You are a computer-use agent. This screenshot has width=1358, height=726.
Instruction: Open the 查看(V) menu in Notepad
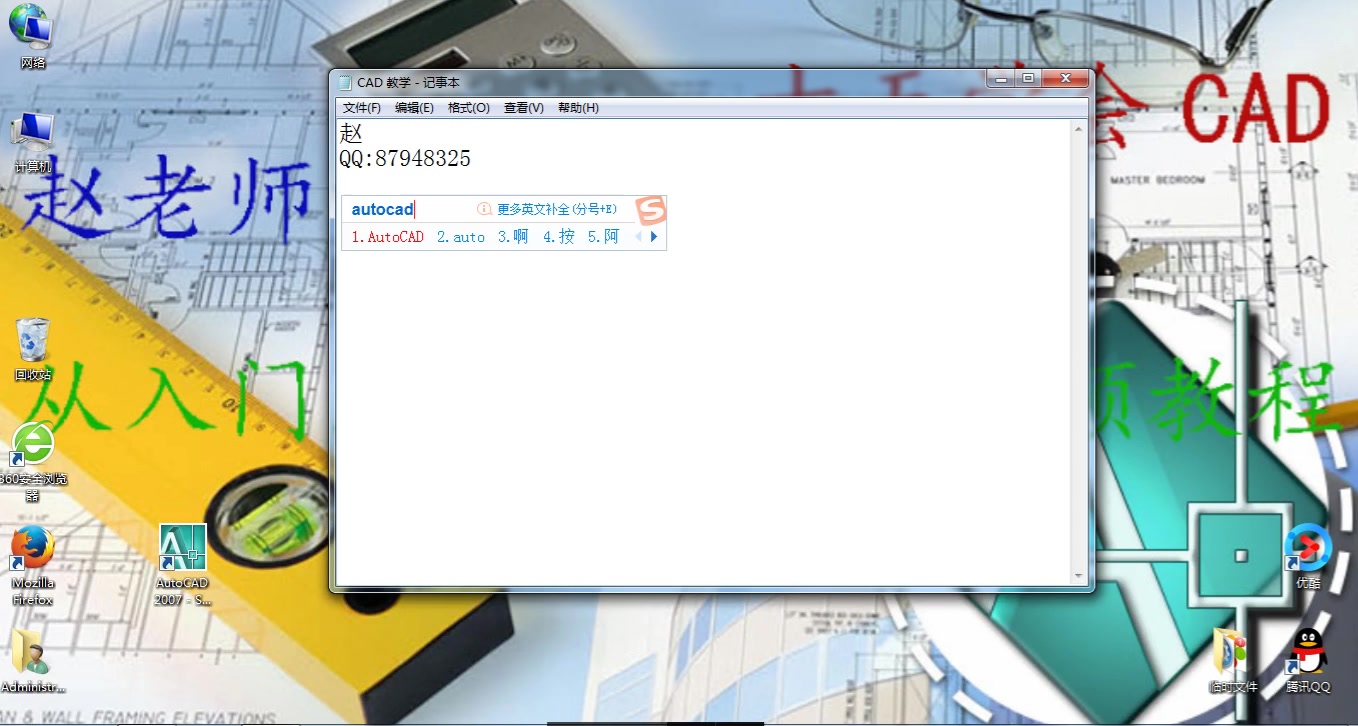click(x=524, y=108)
